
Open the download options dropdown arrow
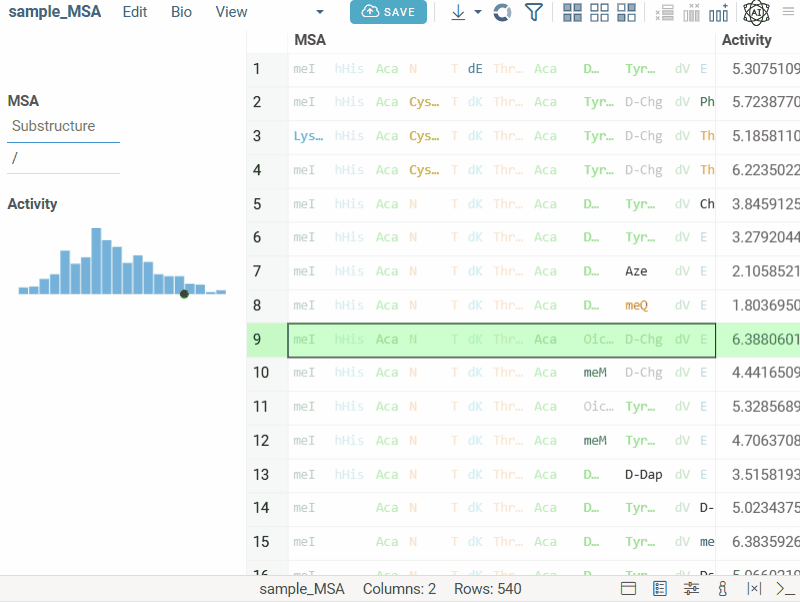tap(478, 12)
